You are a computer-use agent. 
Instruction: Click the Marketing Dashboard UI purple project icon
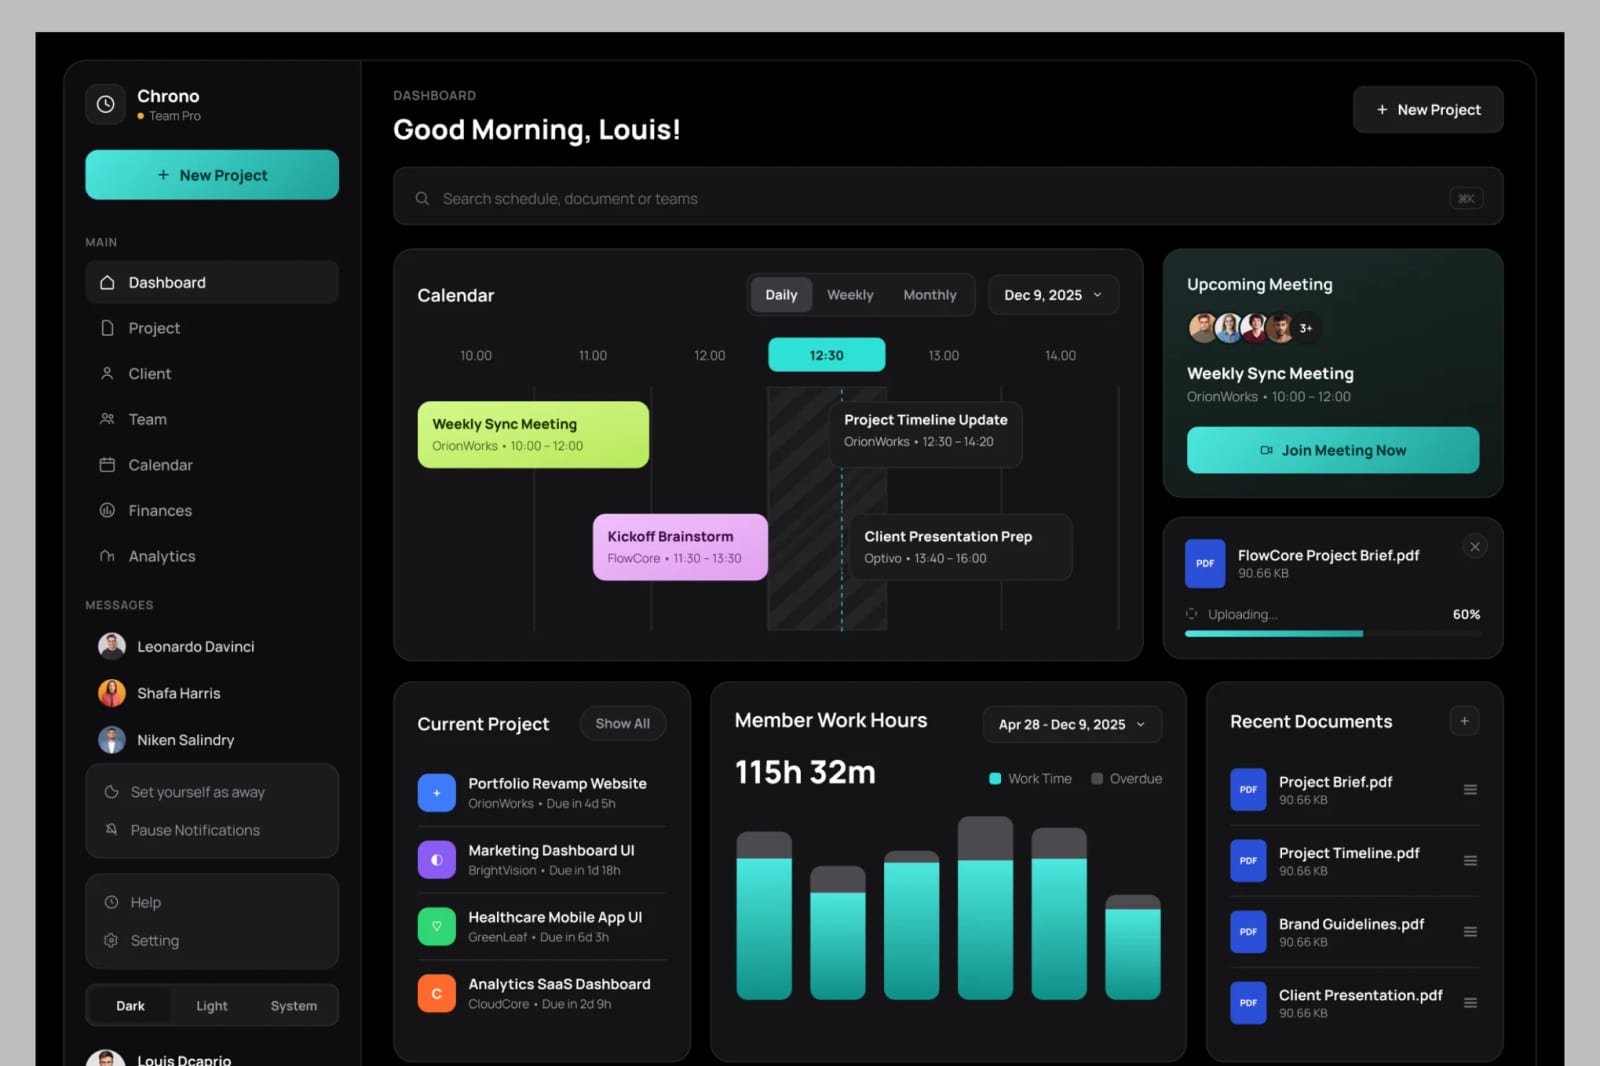click(436, 860)
